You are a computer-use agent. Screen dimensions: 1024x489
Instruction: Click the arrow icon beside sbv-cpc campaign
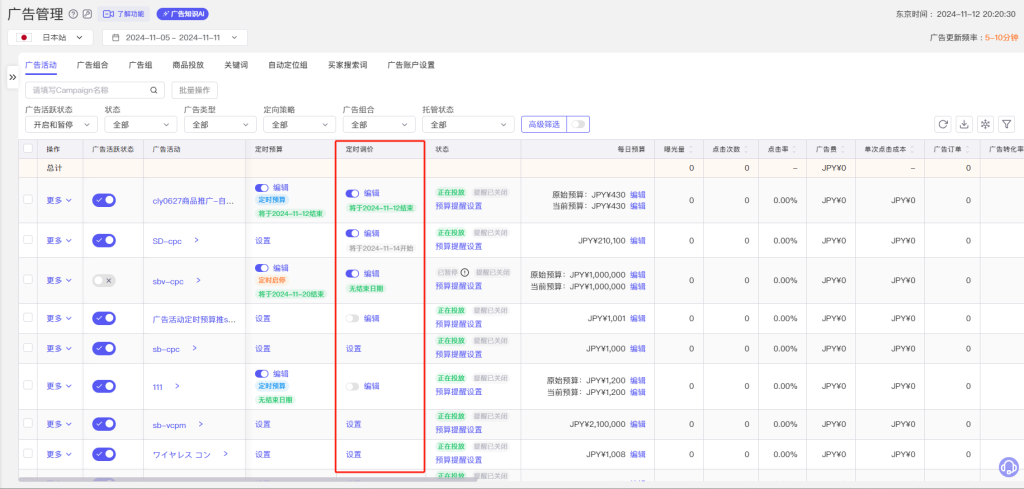199,281
